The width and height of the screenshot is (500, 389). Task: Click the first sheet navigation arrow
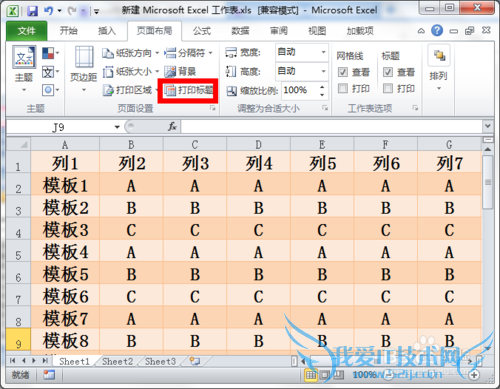pyautogui.click(x=13, y=360)
